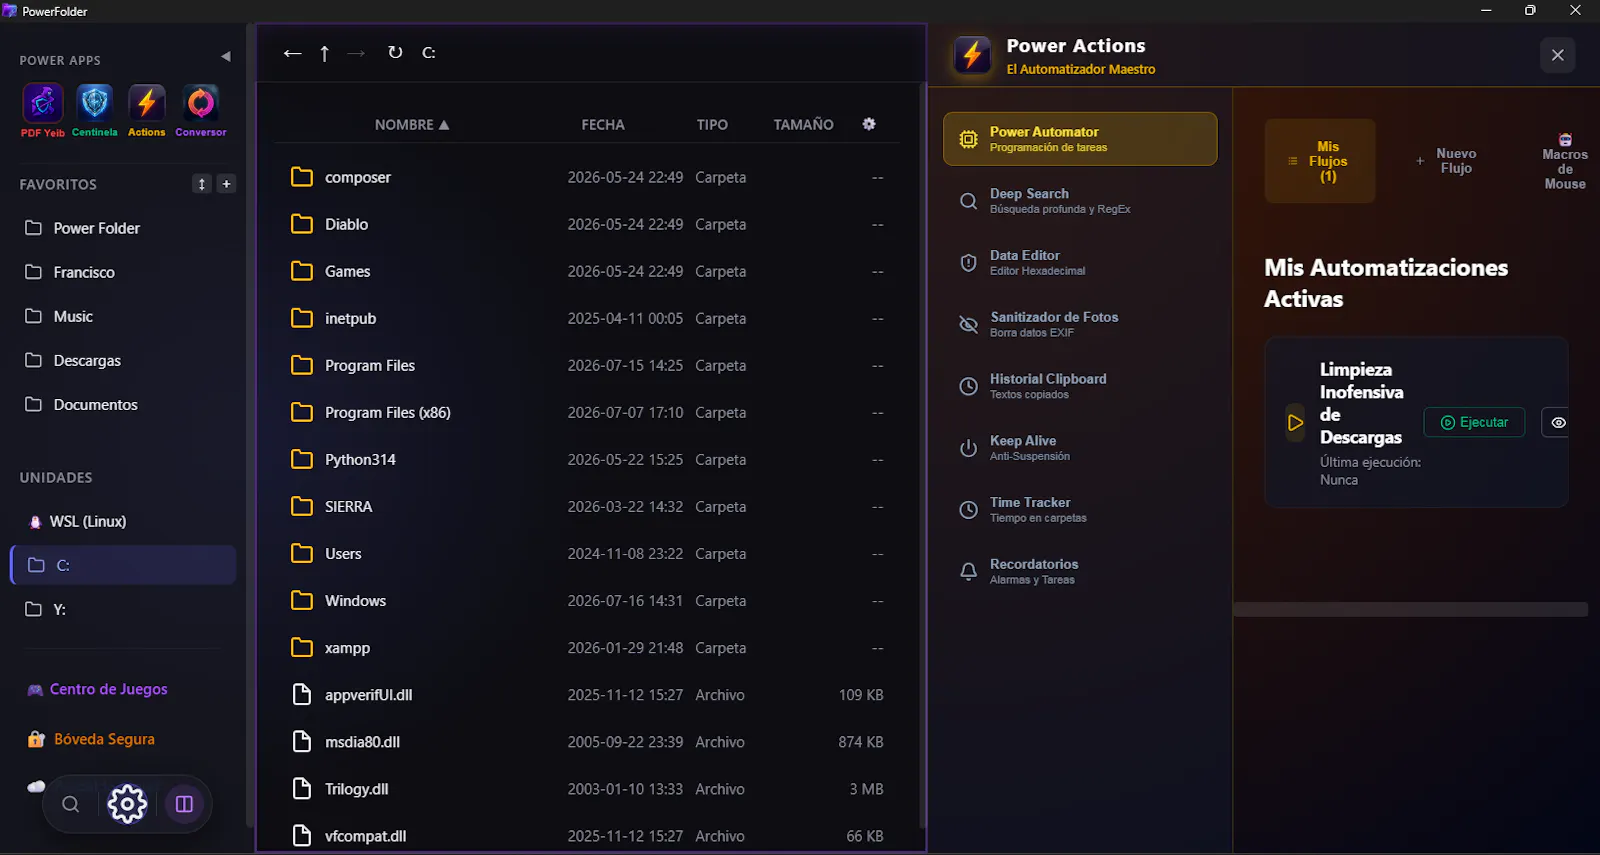Open Sanitizador de Fotos section

coord(1080,324)
